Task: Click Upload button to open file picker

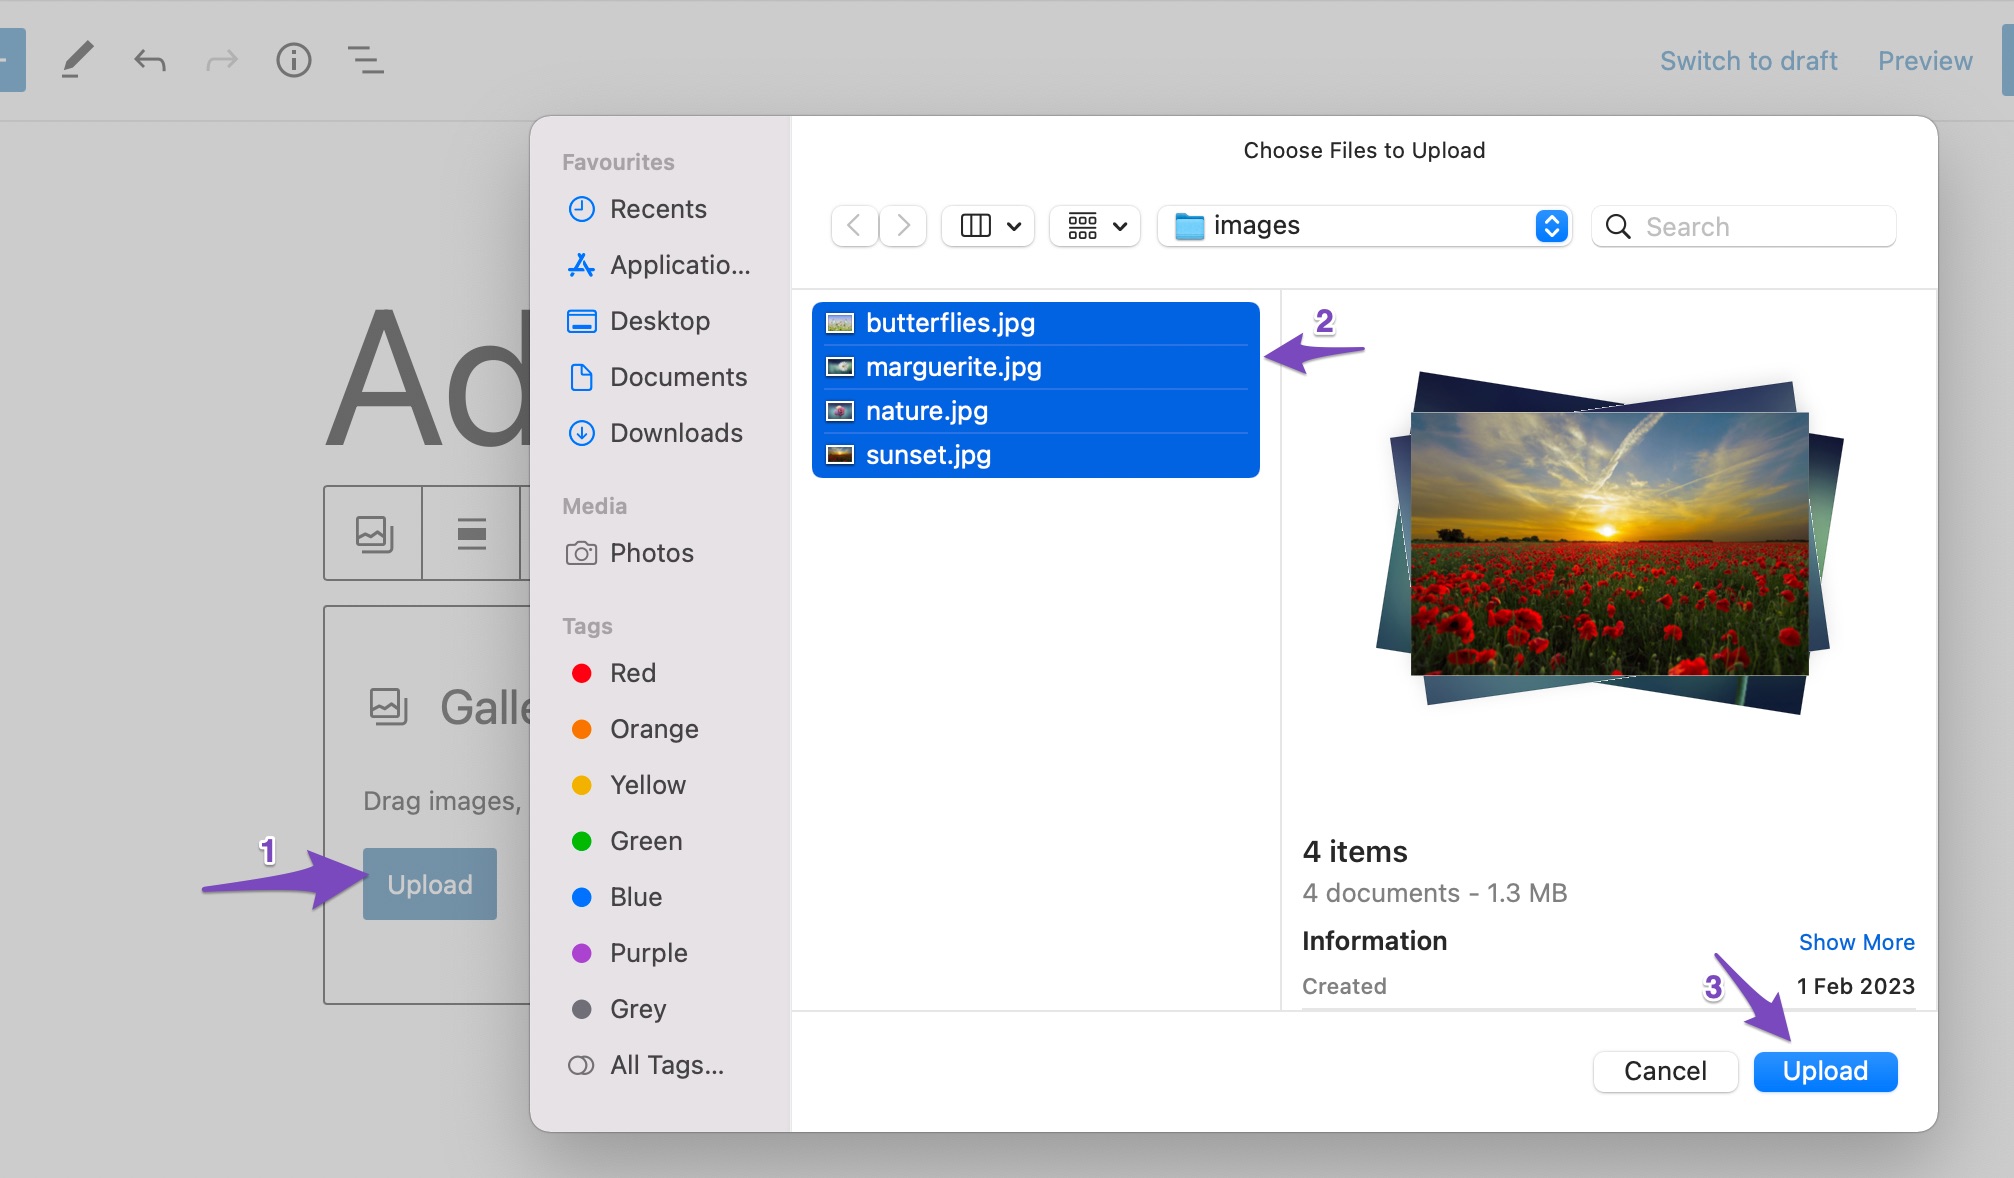Action: (x=429, y=884)
